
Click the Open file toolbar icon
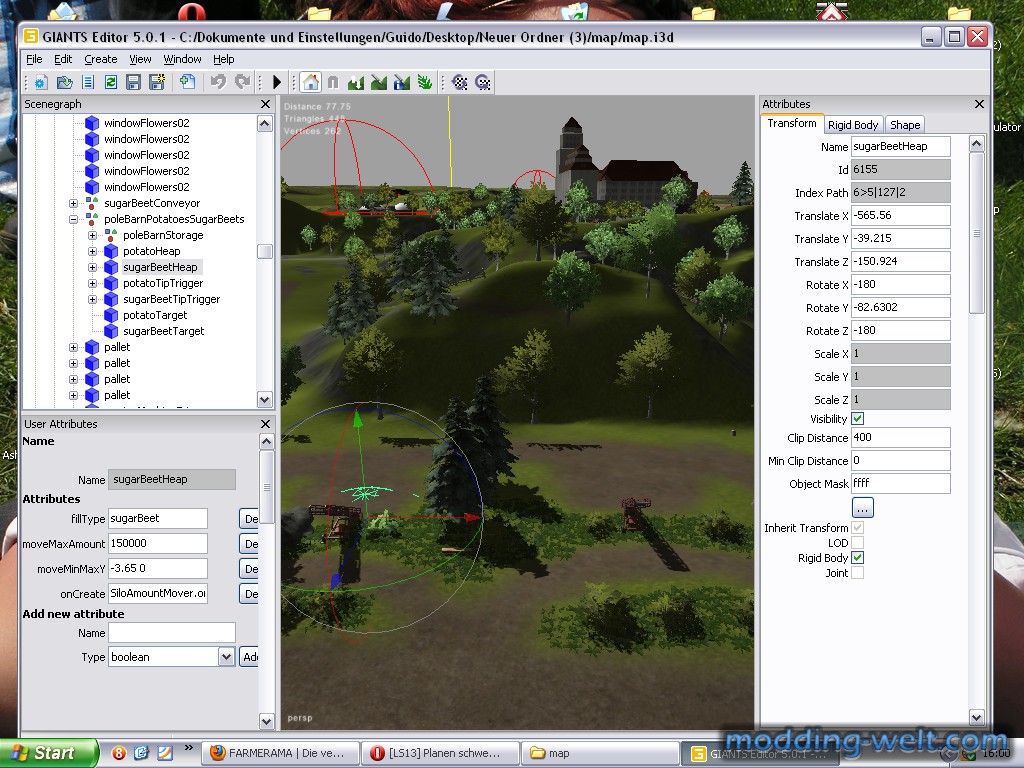pyautogui.click(x=65, y=82)
